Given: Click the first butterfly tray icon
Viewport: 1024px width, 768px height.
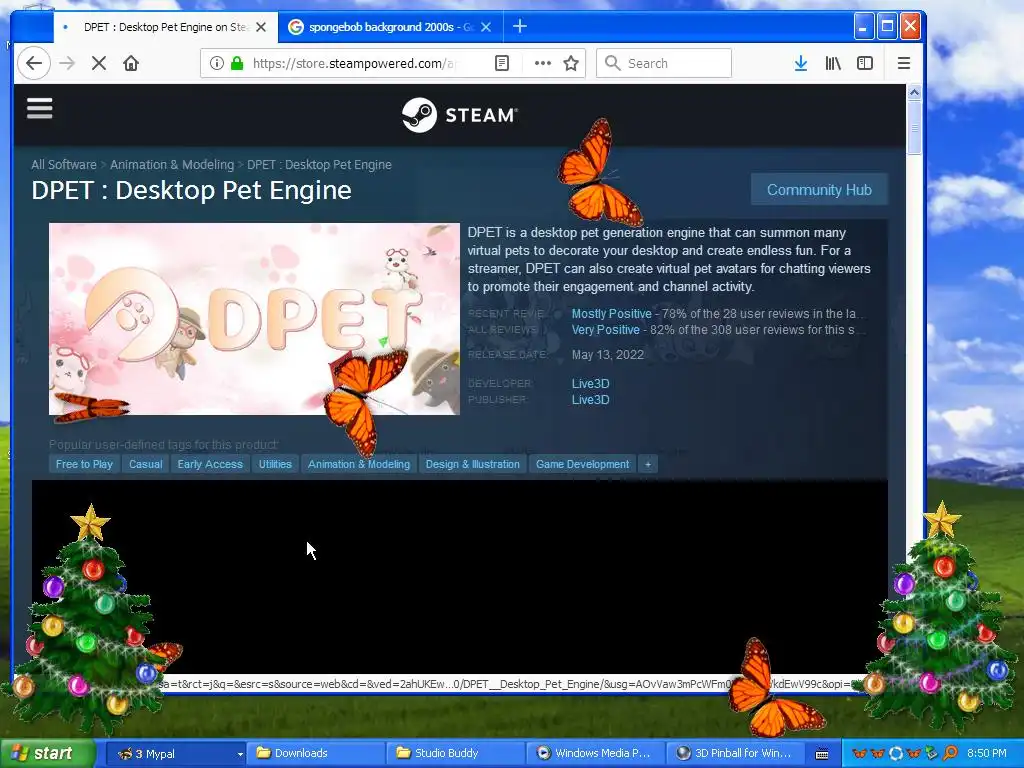Looking at the screenshot, I should pos(860,754).
